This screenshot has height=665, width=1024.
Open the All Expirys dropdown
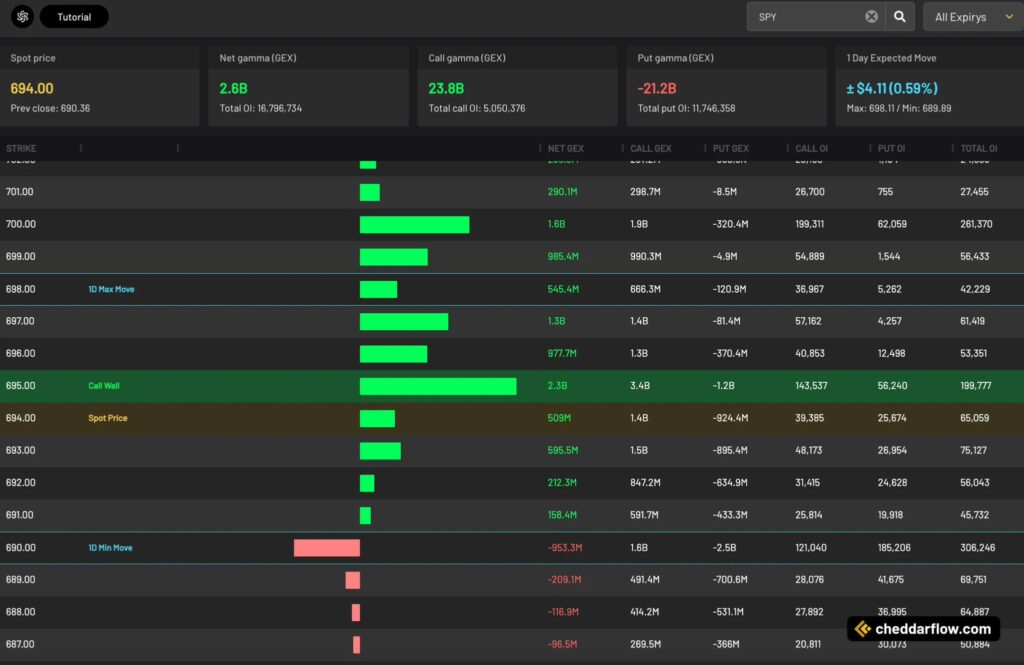[963, 16]
